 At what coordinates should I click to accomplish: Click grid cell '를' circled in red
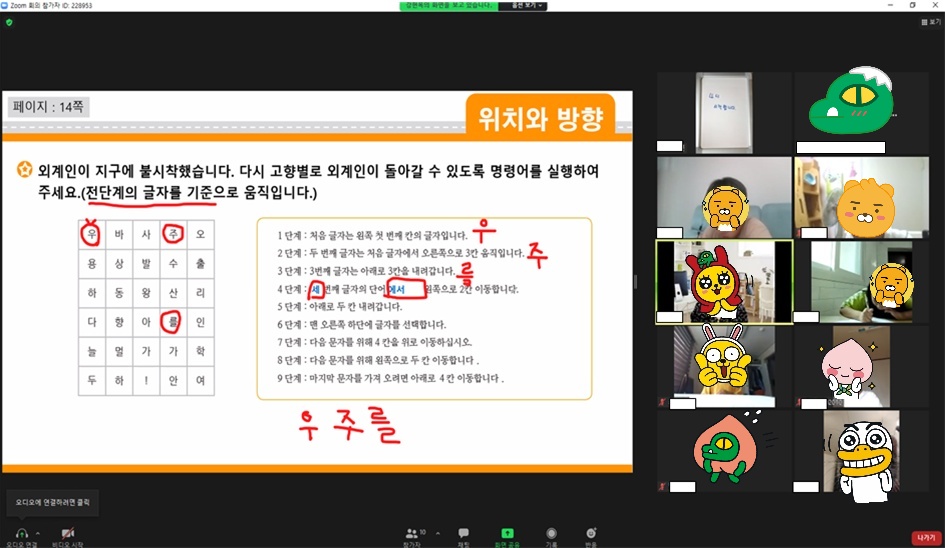click(x=173, y=322)
